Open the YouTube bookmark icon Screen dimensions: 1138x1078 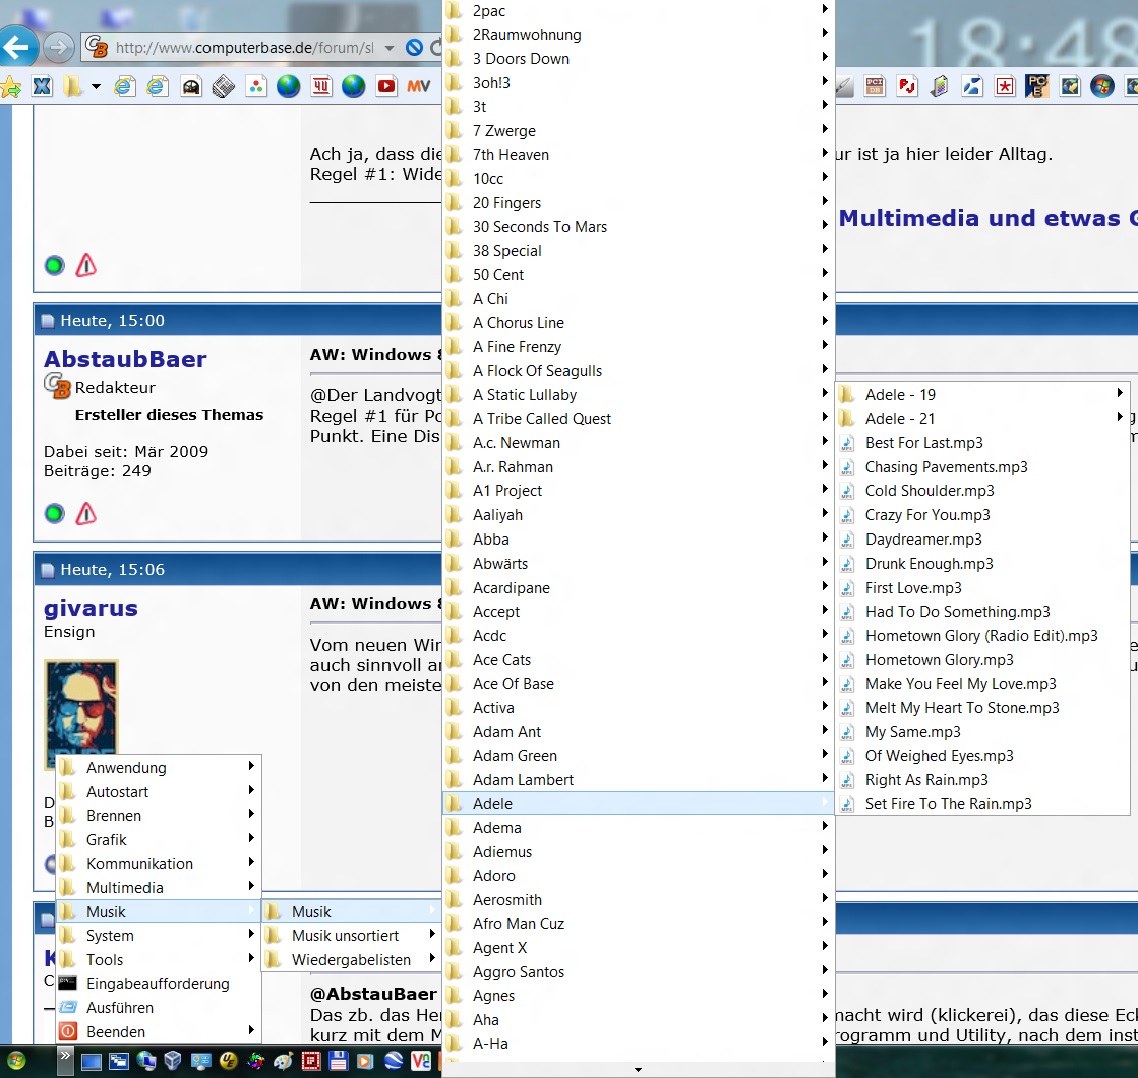point(387,86)
